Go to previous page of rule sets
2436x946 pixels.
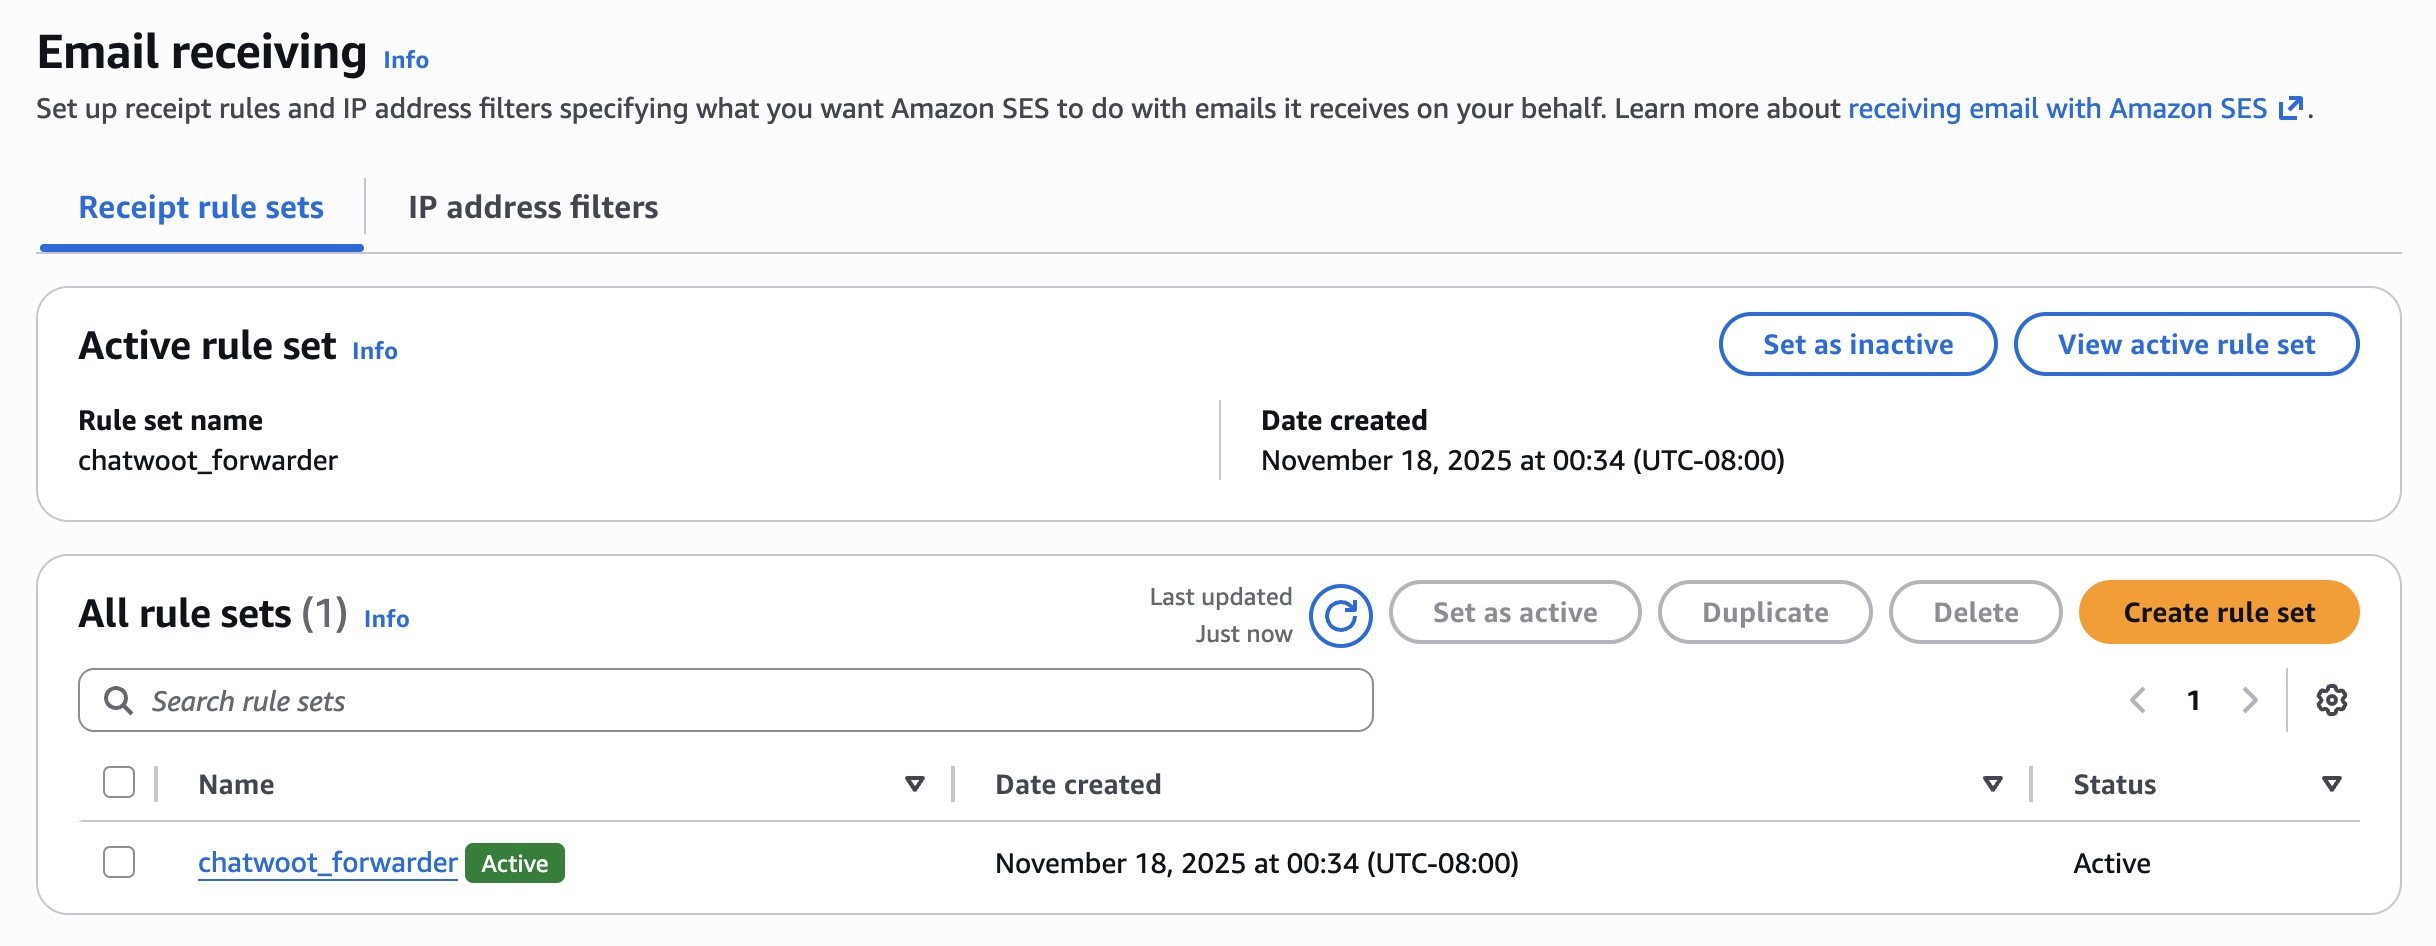tap(2139, 700)
